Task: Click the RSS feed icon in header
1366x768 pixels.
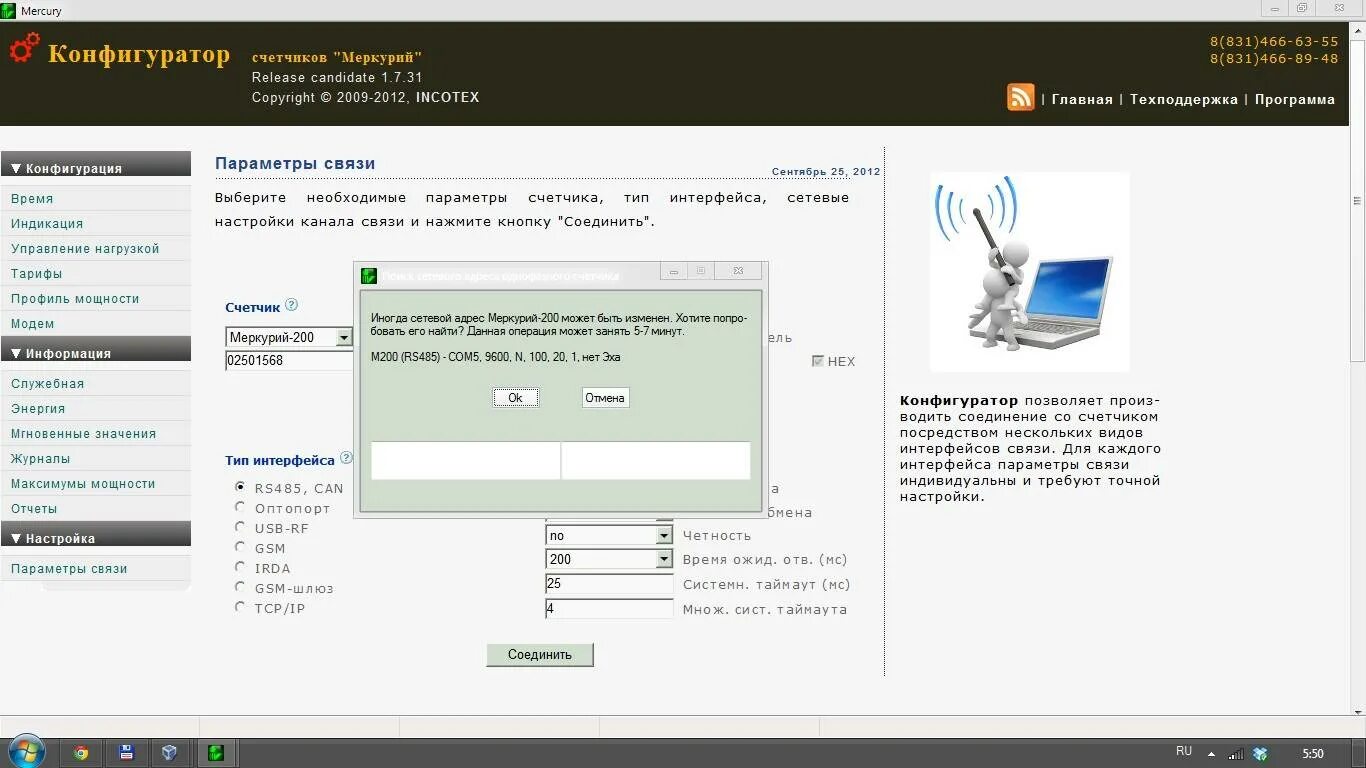Action: coord(1021,97)
